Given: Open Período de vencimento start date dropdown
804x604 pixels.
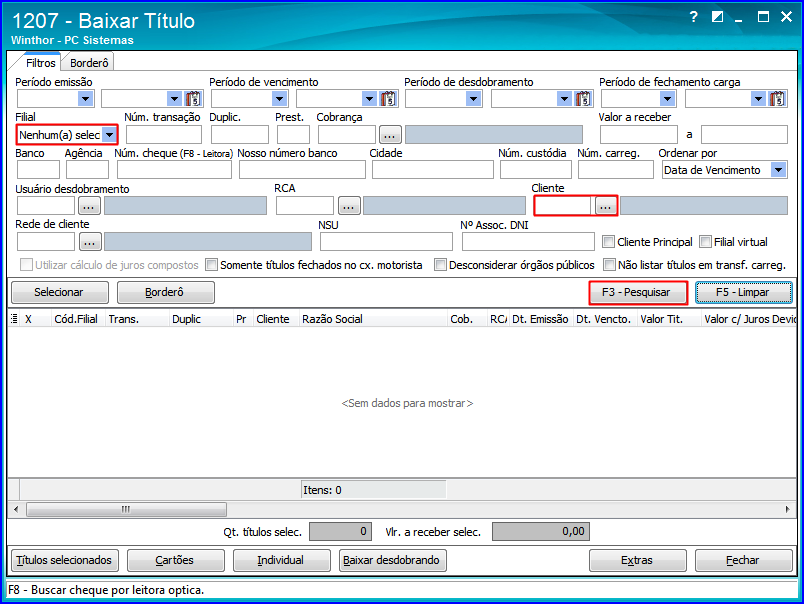Looking at the screenshot, I should (279, 98).
